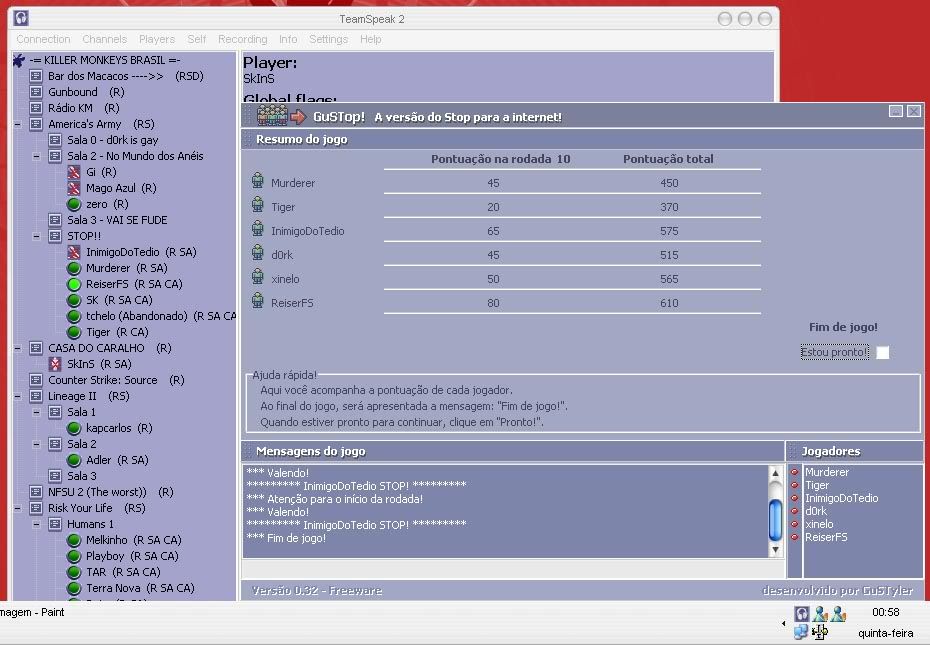The width and height of the screenshot is (930, 645).
Task: Click the green light beside Adler
Action: [x=74, y=460]
